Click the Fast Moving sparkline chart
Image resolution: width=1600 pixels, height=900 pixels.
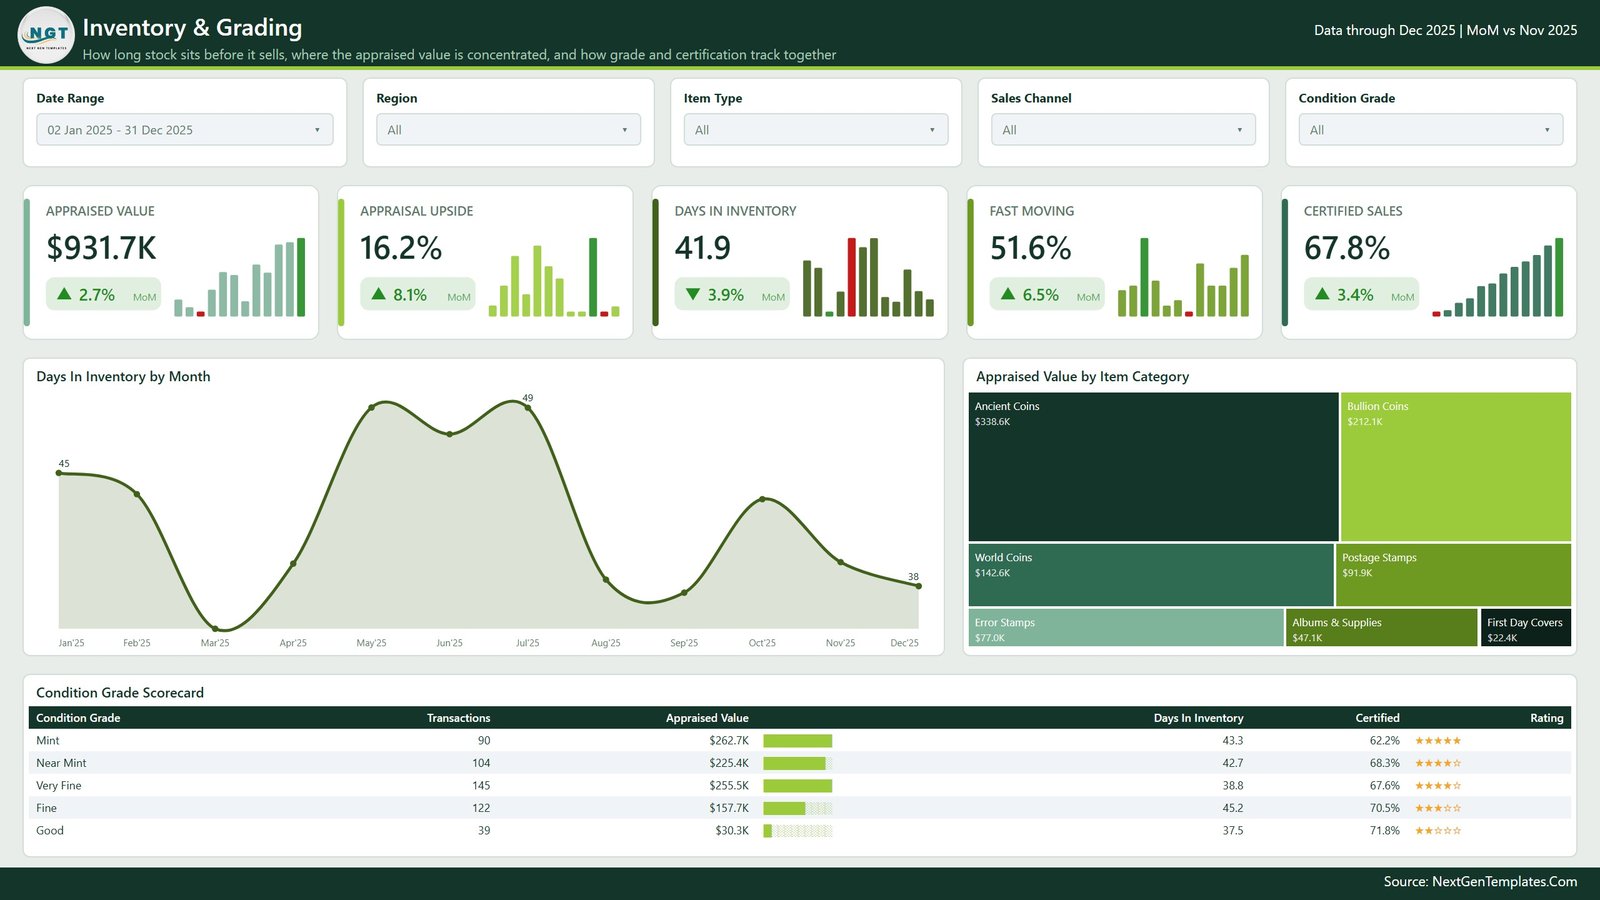[1183, 277]
